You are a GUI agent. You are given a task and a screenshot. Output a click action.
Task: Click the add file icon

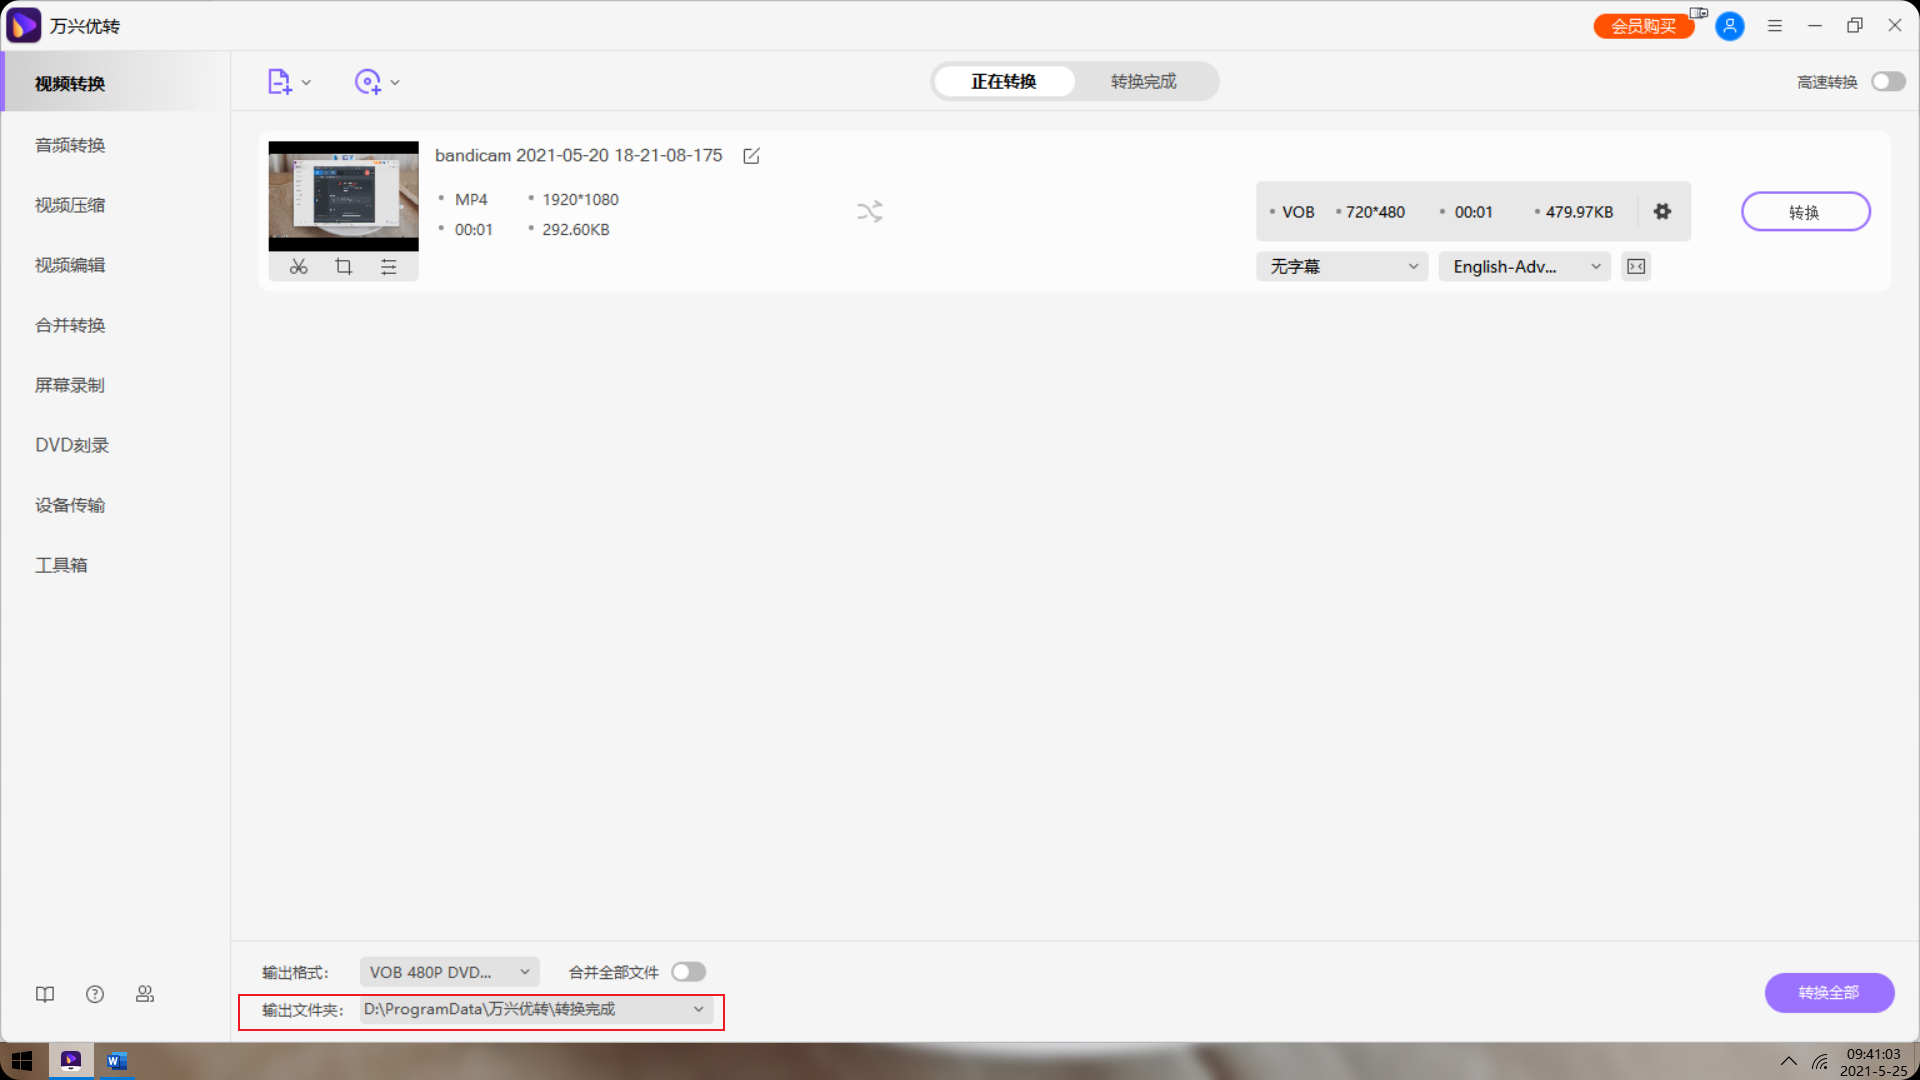coord(279,82)
